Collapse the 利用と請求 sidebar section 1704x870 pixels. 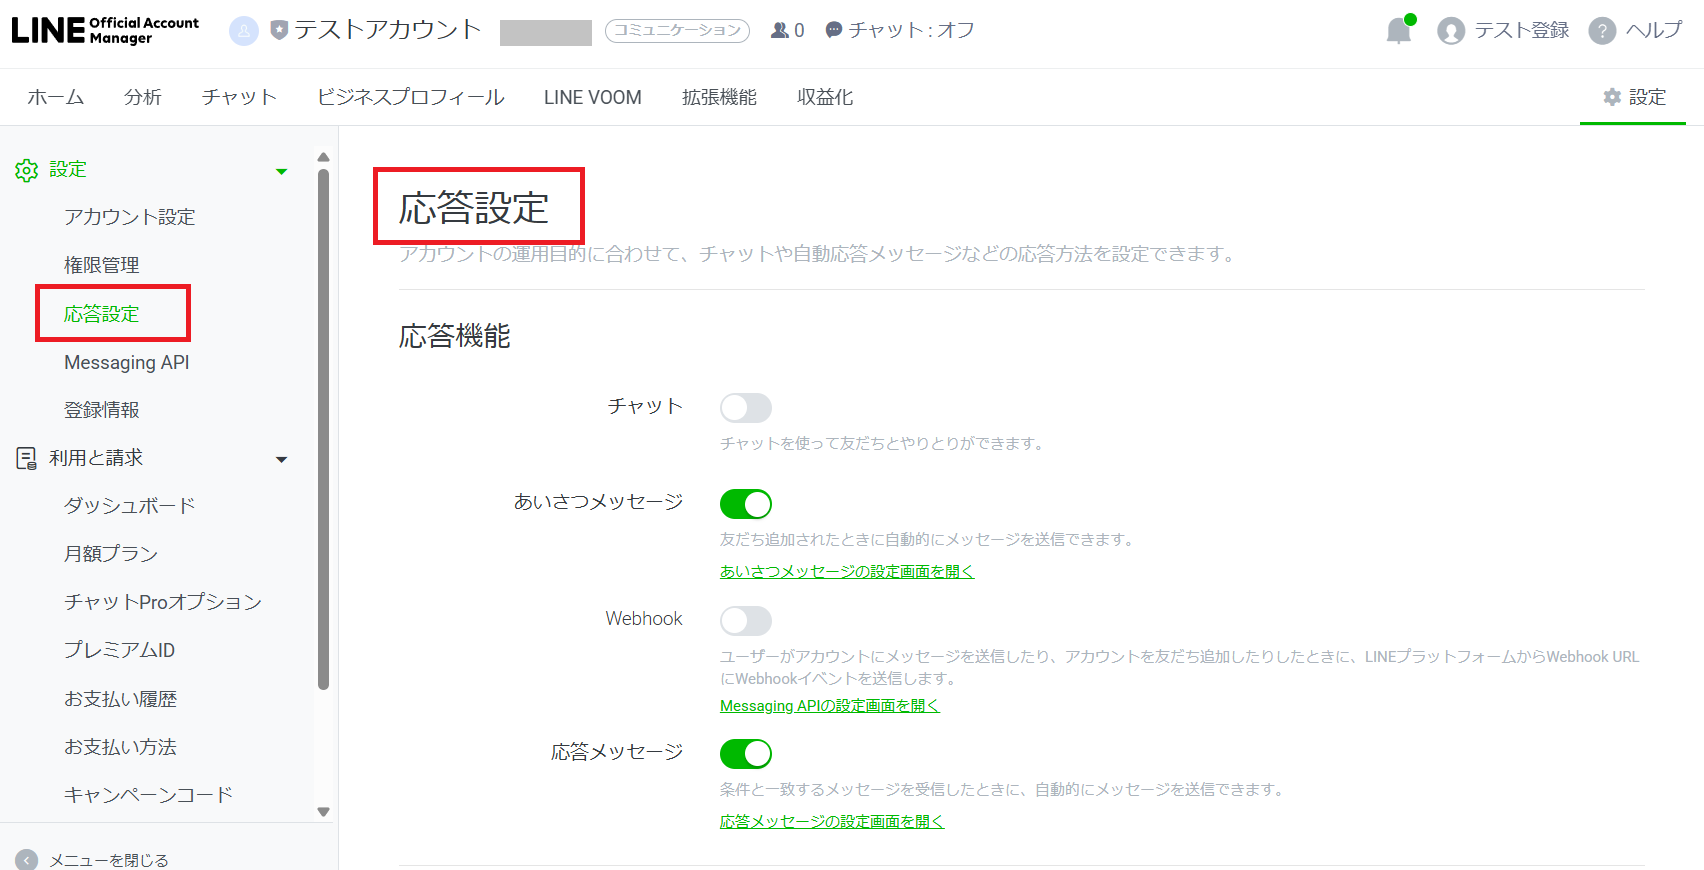tap(282, 459)
